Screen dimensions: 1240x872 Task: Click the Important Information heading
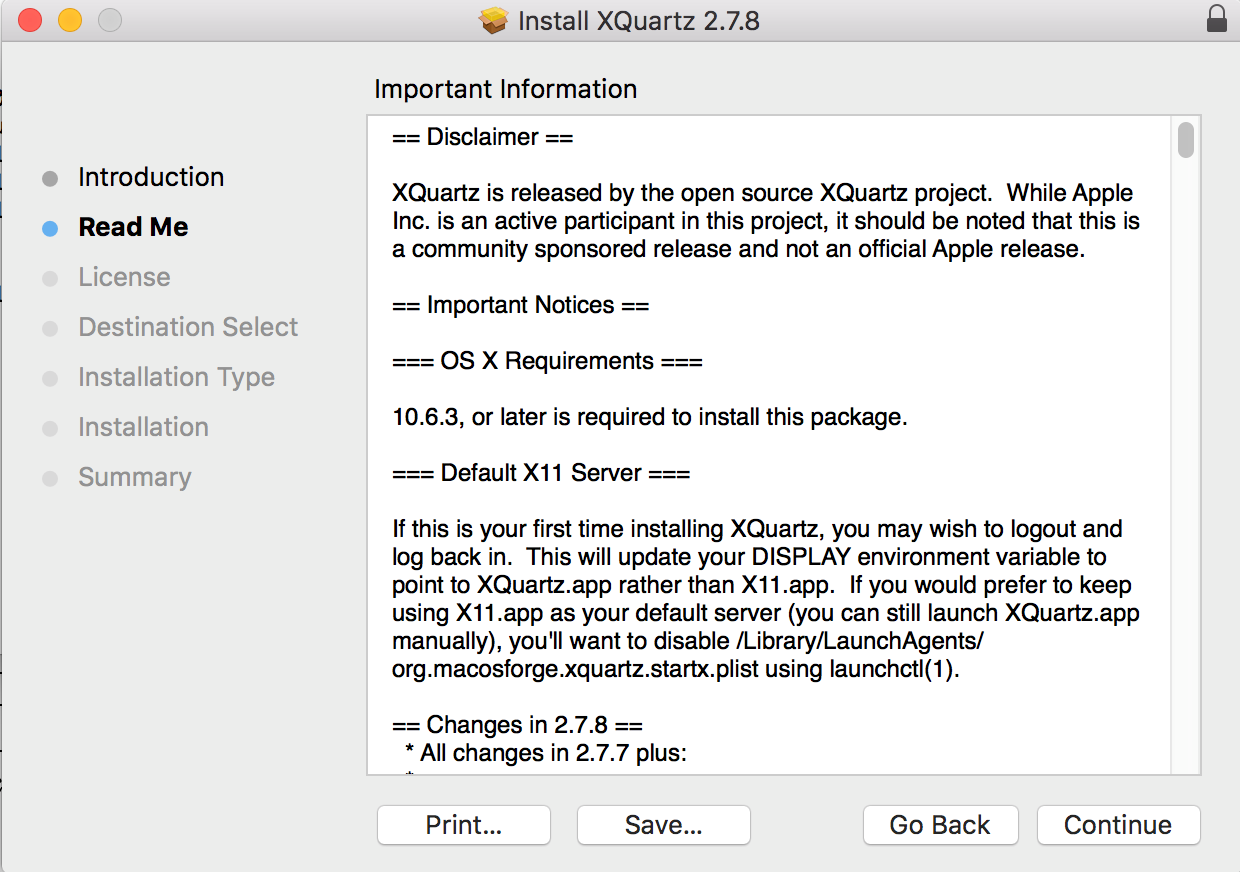[x=505, y=89]
